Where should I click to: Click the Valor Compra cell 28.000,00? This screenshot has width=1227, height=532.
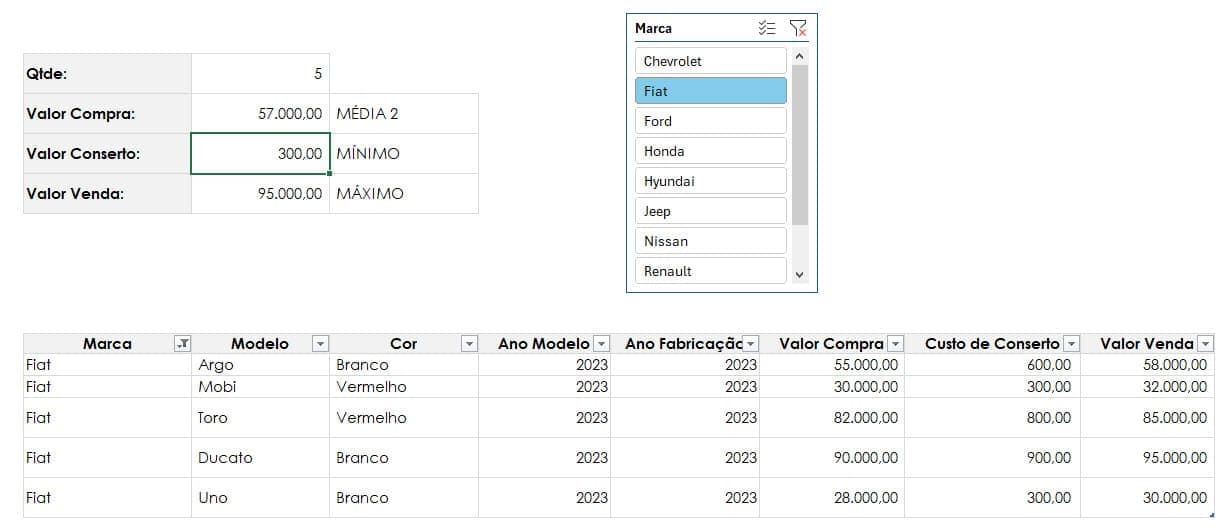coord(833,498)
